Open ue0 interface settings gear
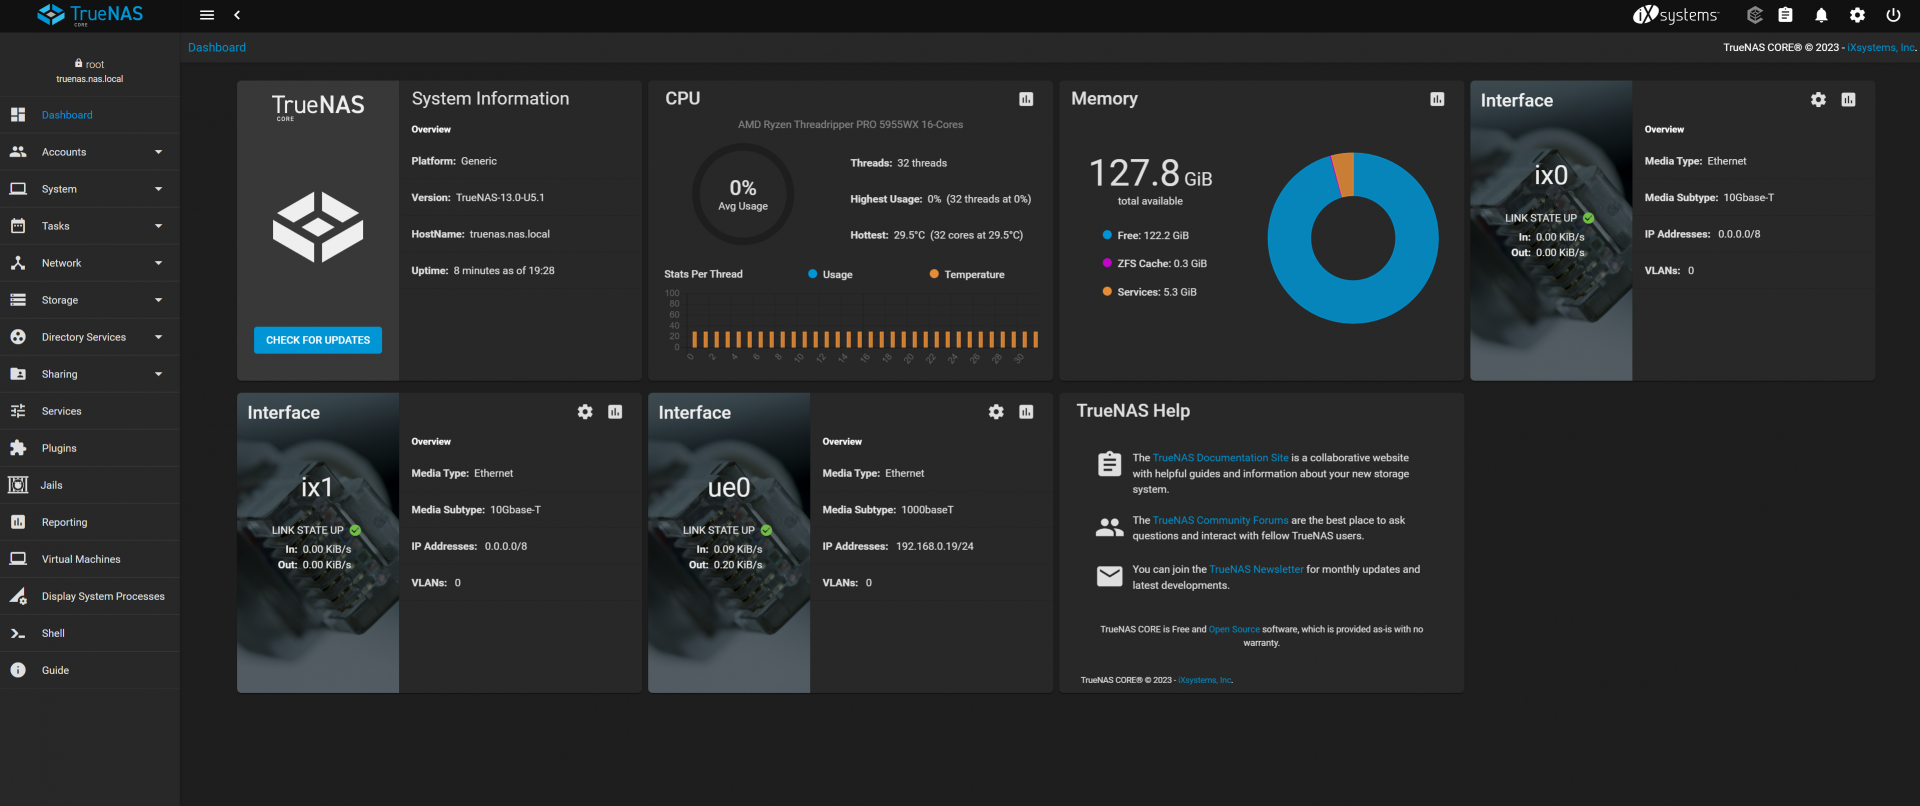 pyautogui.click(x=996, y=412)
